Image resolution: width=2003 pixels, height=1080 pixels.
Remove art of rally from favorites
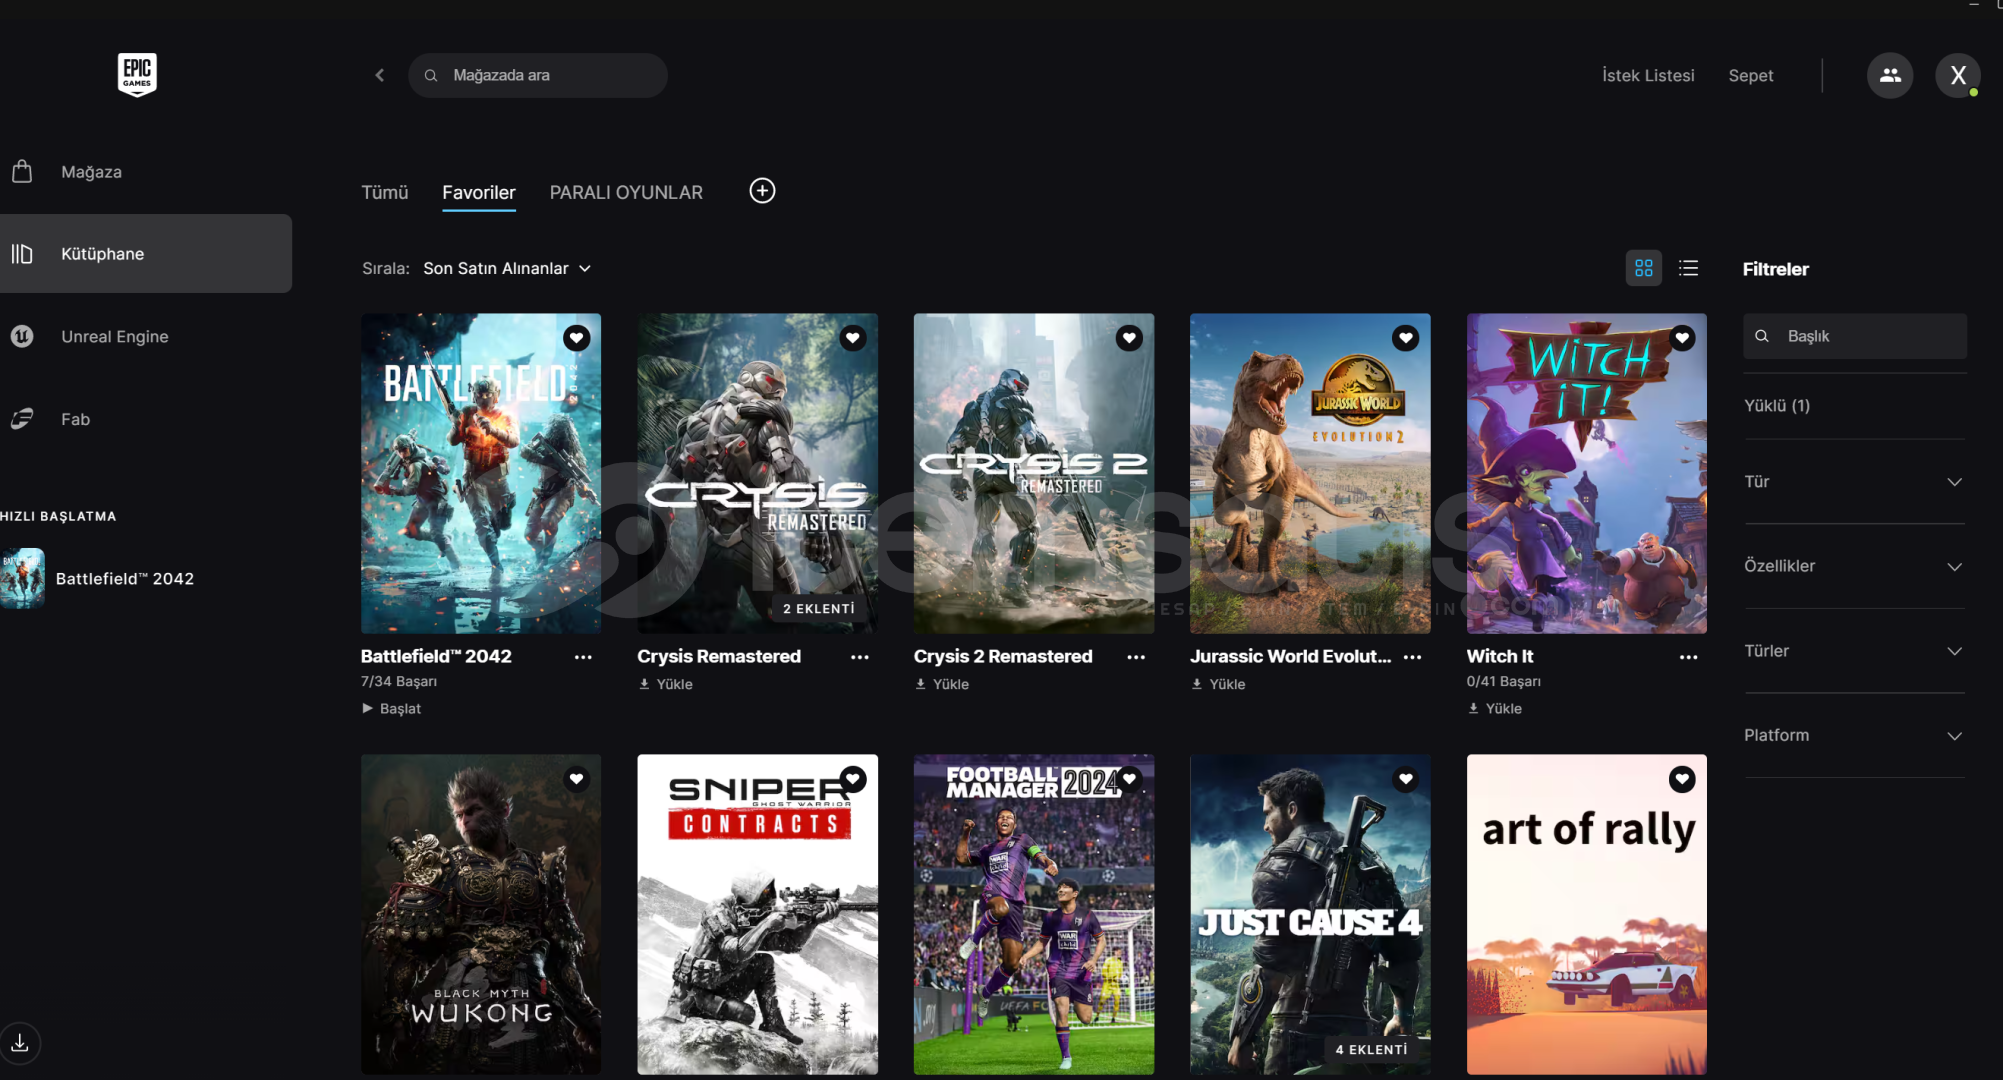pos(1682,779)
